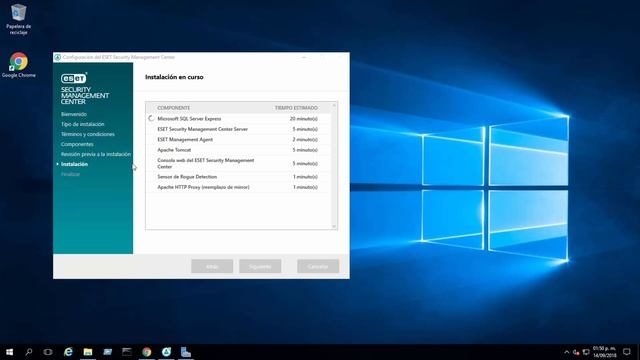Launch Internet Explorer from the taskbar

click(68, 352)
